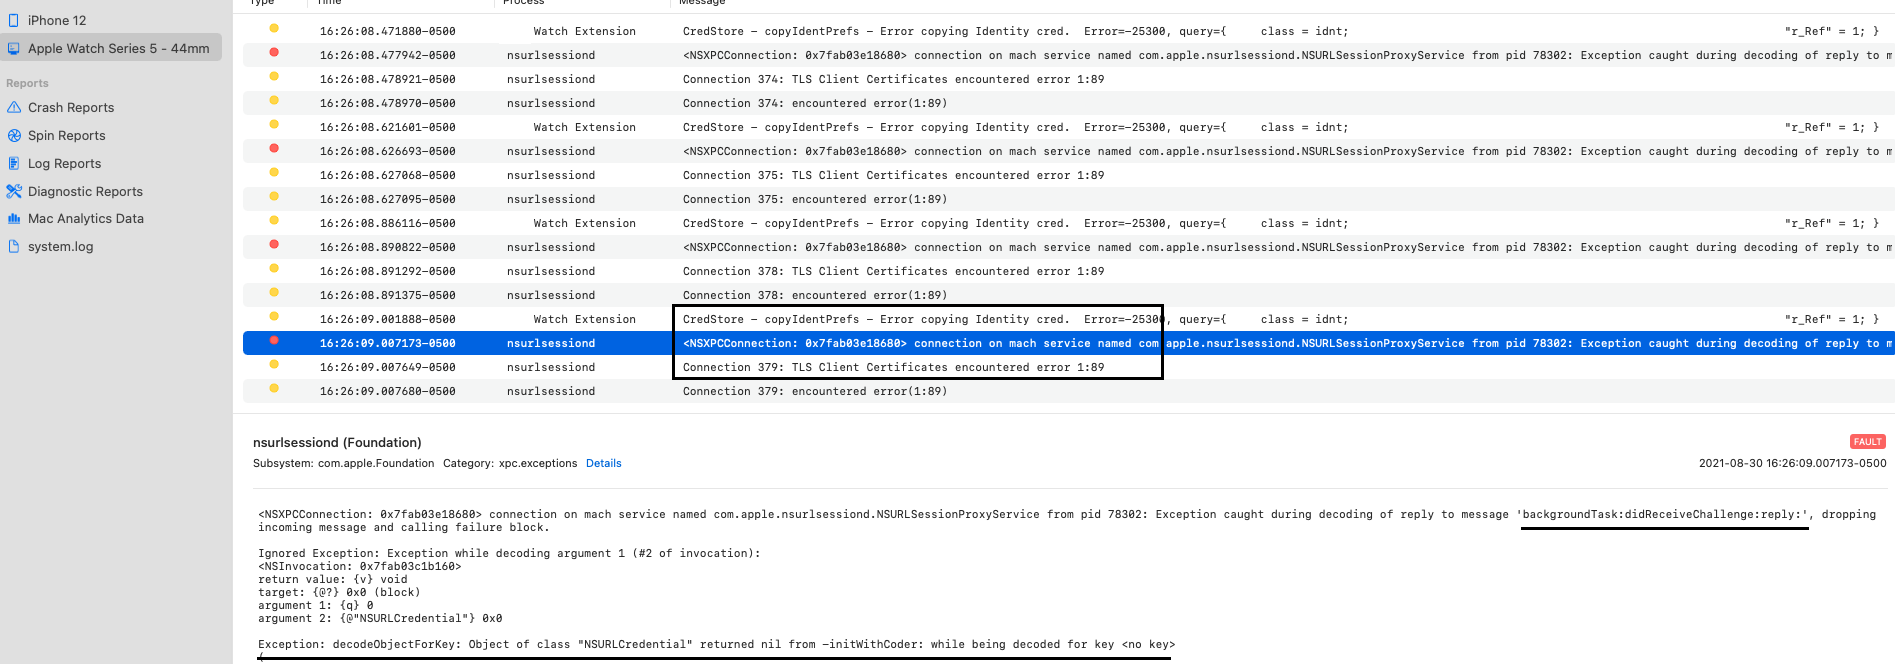Click red fault dot for 16:26:08.890822 entry
1895x664 pixels.
[x=274, y=245]
